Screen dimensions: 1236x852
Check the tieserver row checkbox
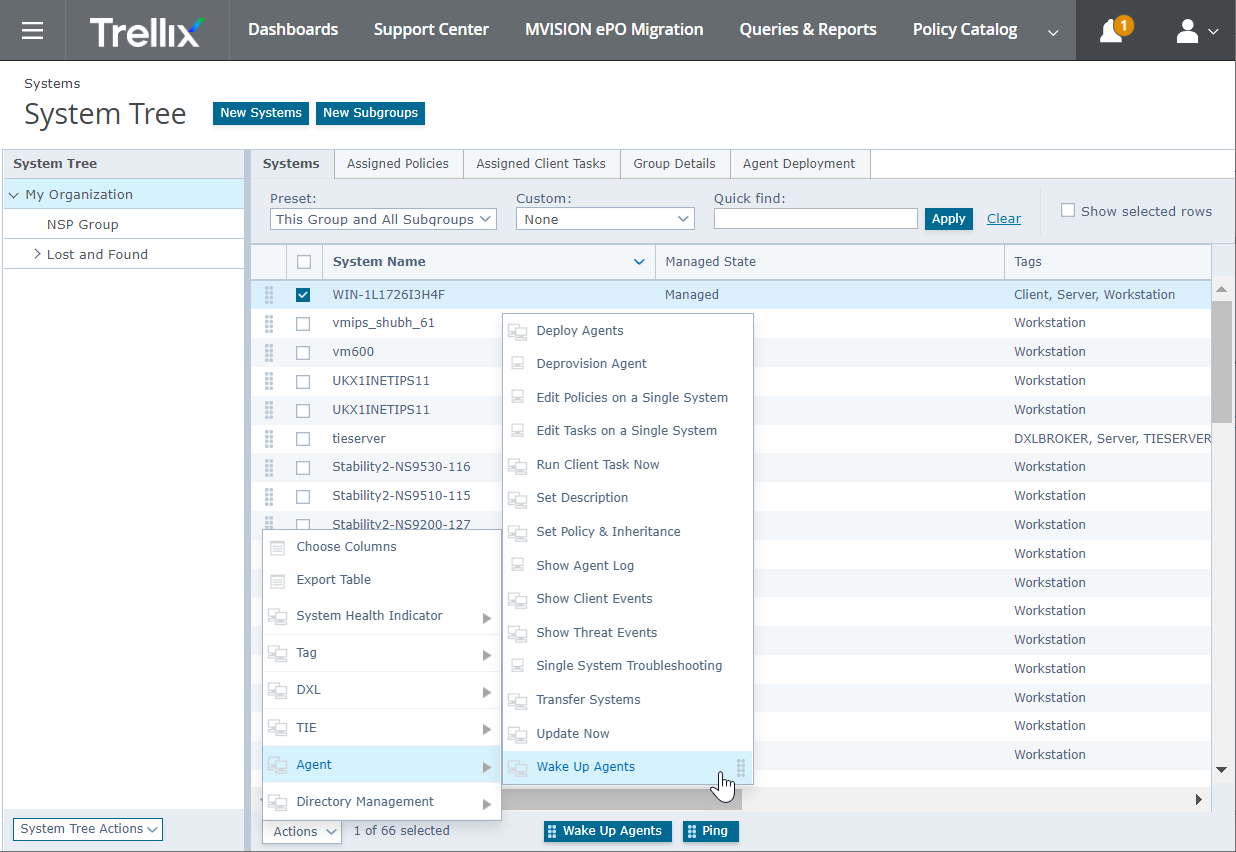point(303,439)
